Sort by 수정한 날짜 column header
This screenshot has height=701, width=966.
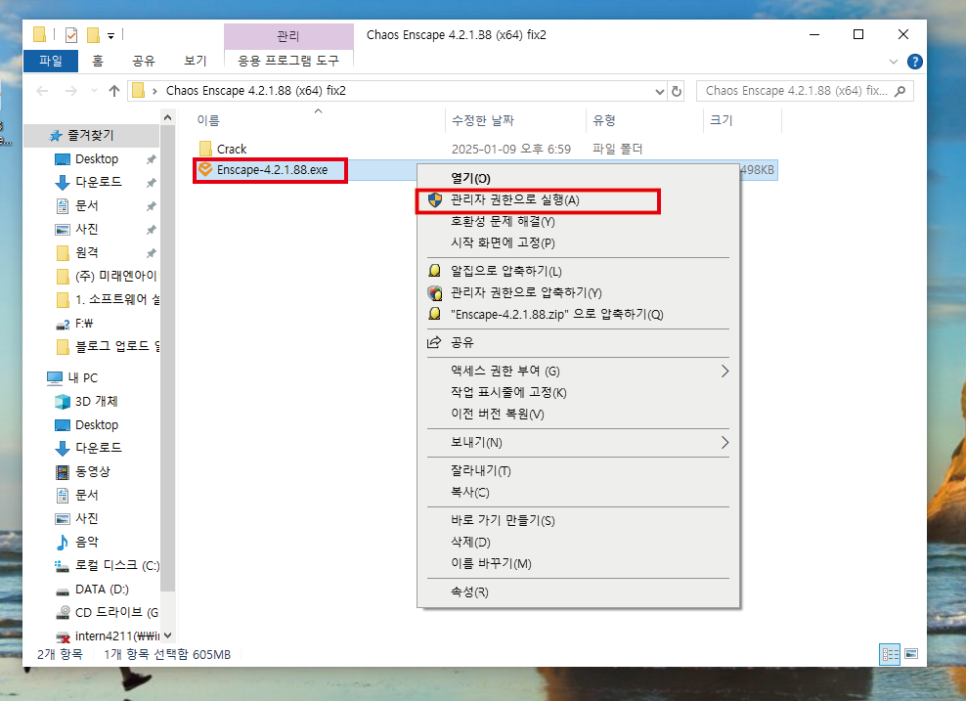(482, 120)
